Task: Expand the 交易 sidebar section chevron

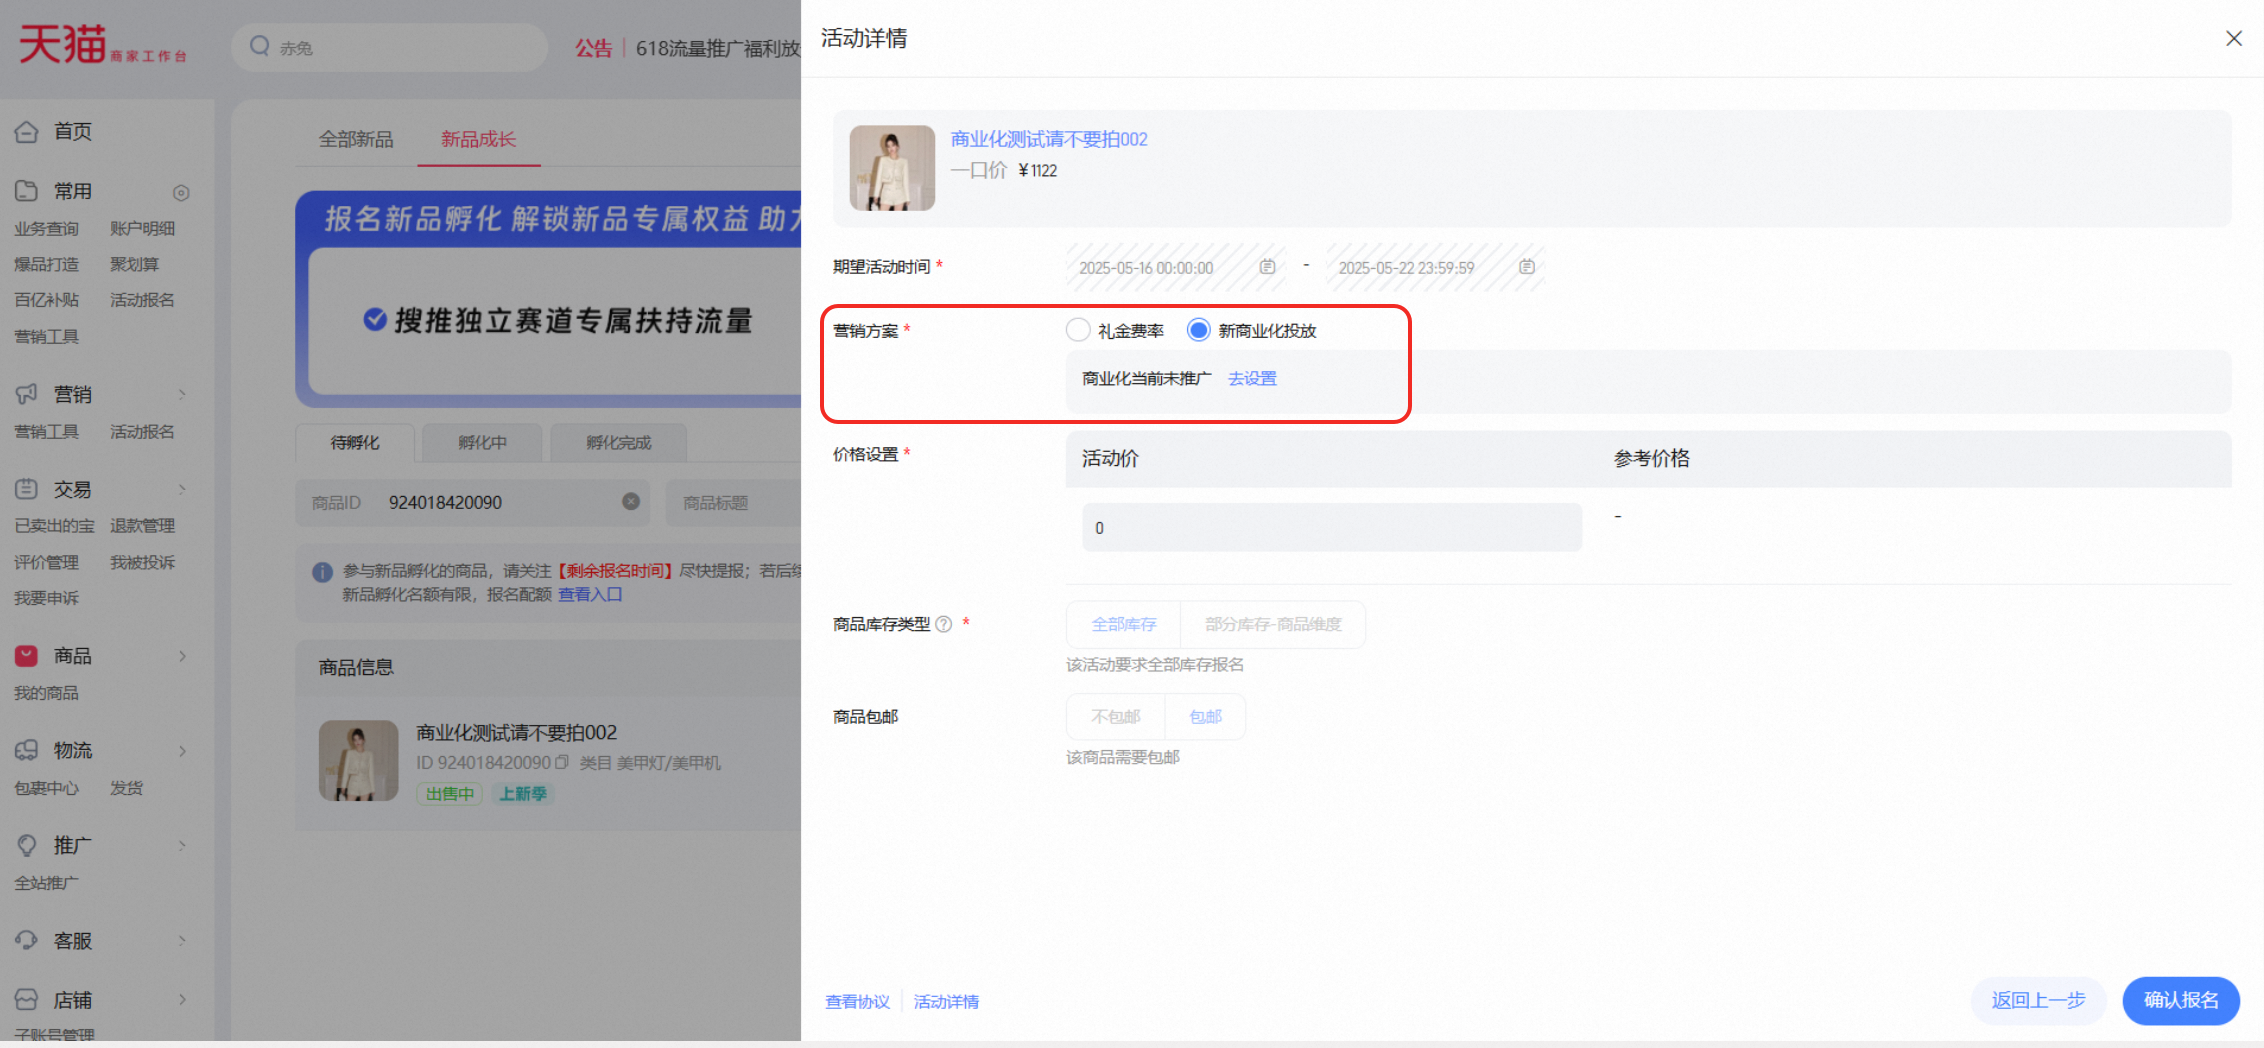Action: point(182,489)
